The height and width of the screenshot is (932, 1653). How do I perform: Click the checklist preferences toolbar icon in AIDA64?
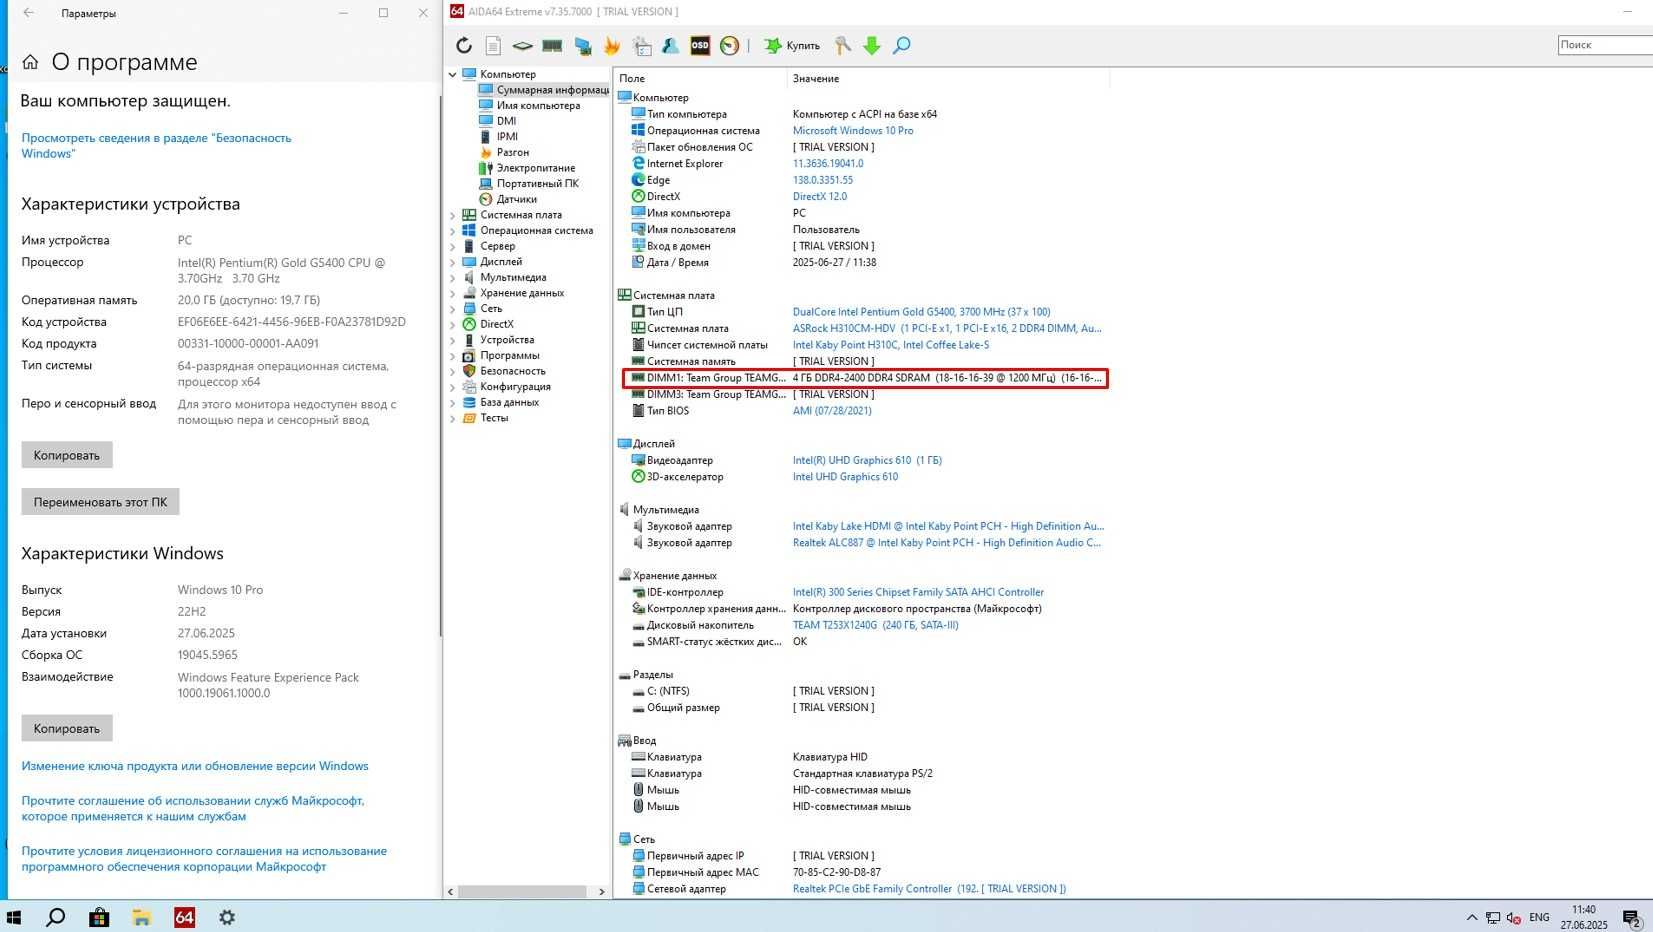coord(642,45)
